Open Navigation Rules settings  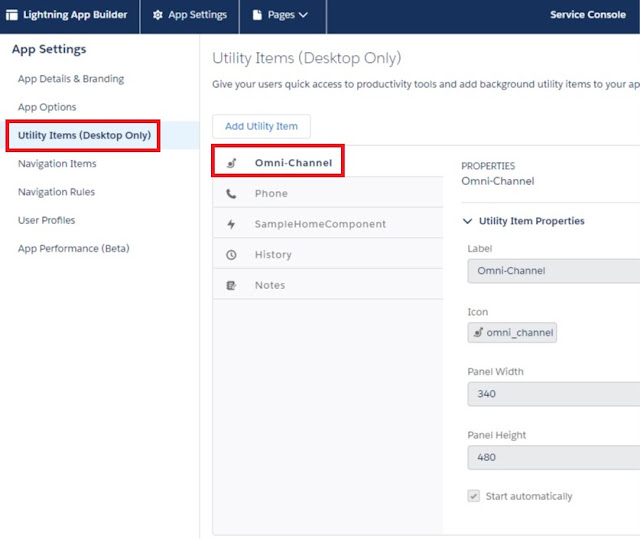point(56,192)
